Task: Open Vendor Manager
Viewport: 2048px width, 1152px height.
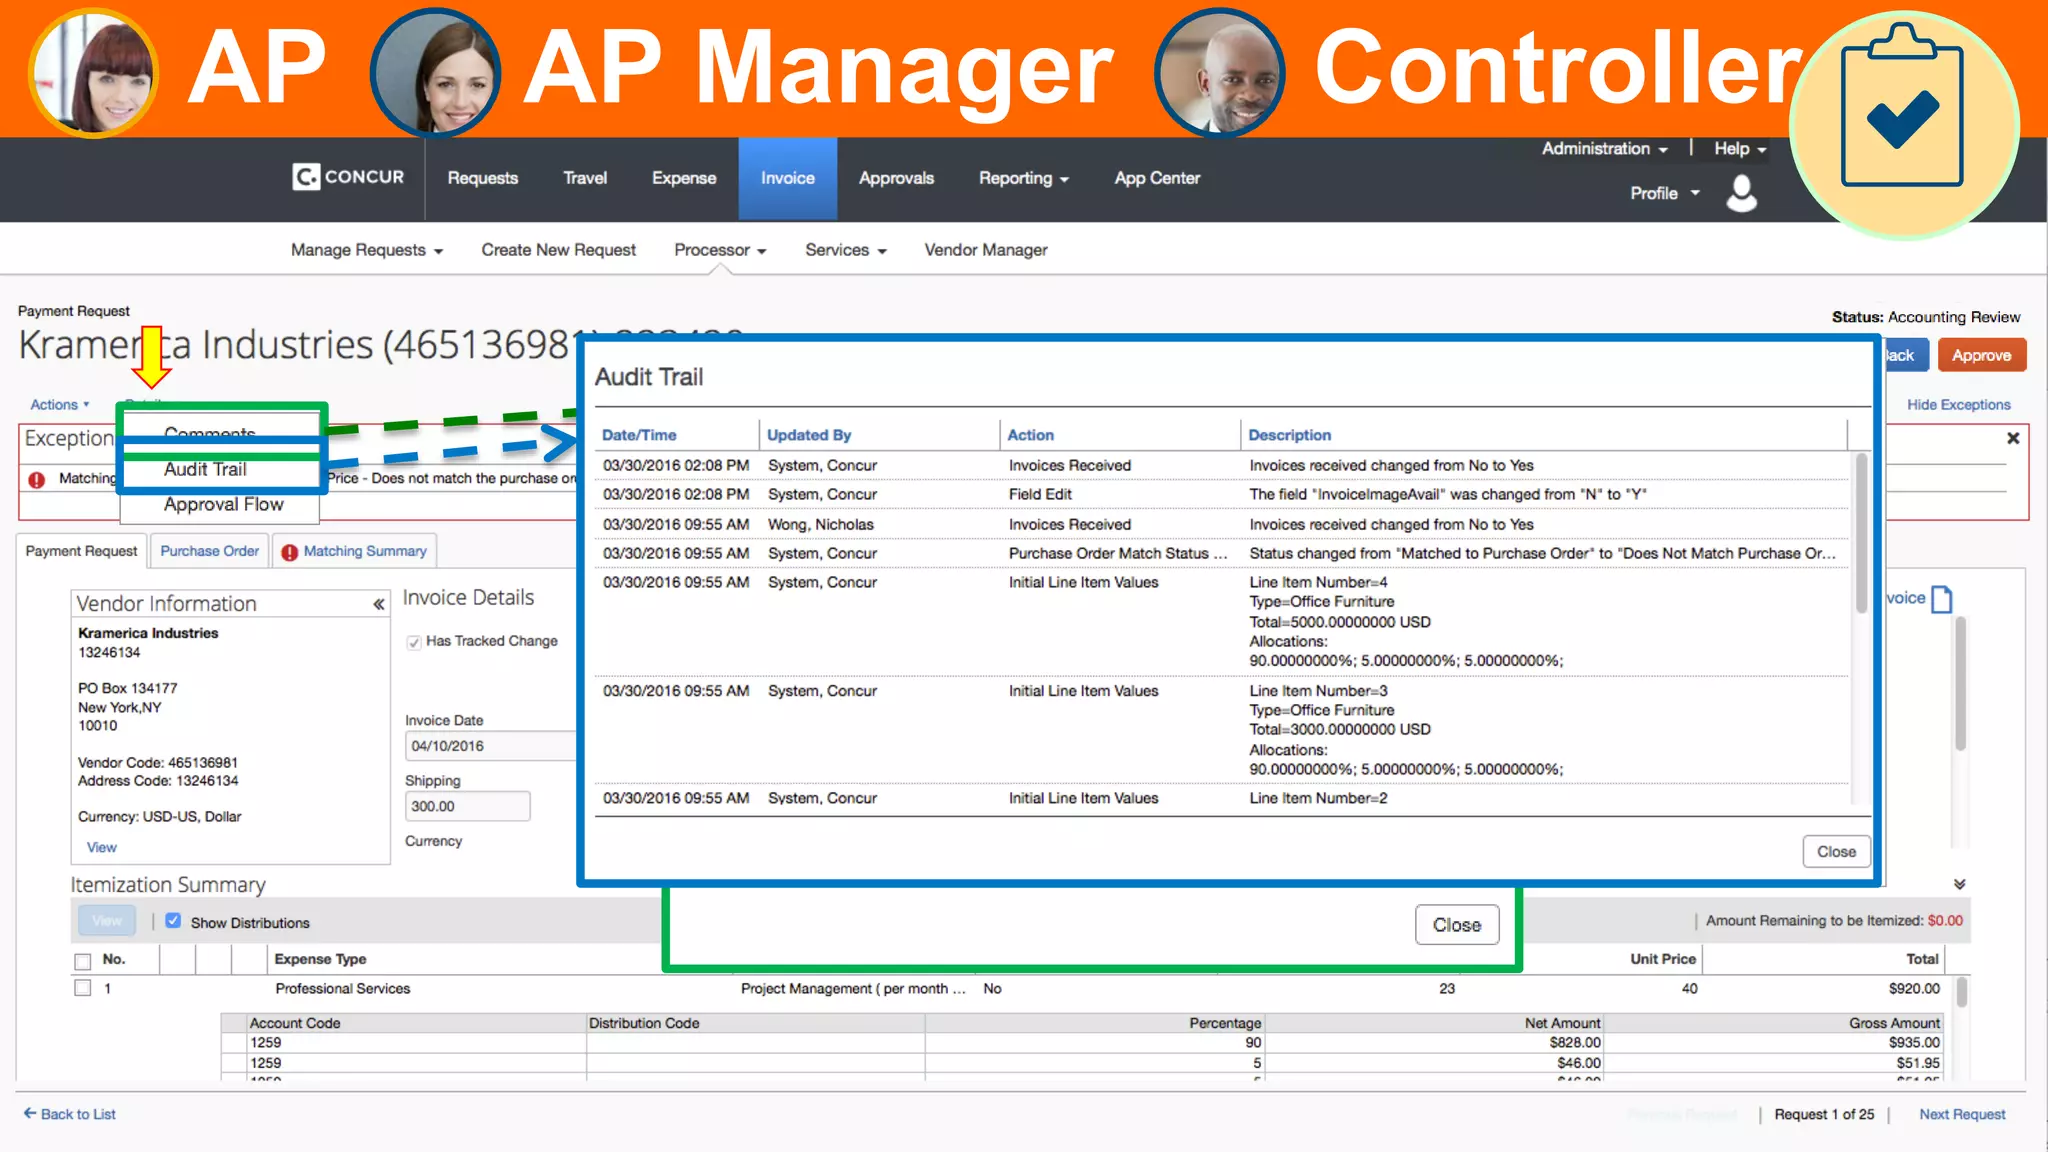Action: (x=986, y=250)
